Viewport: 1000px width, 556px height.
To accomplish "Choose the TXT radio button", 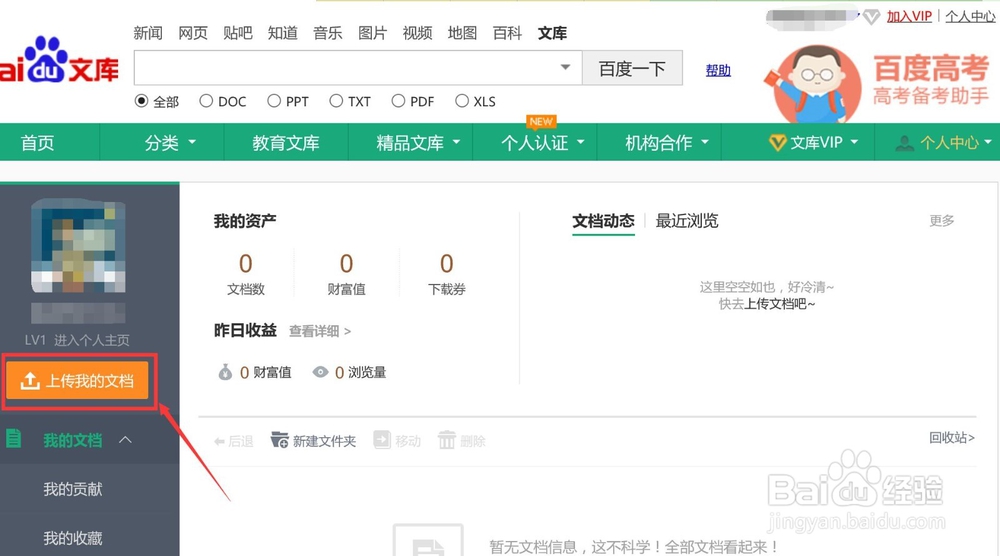I will pos(336,101).
